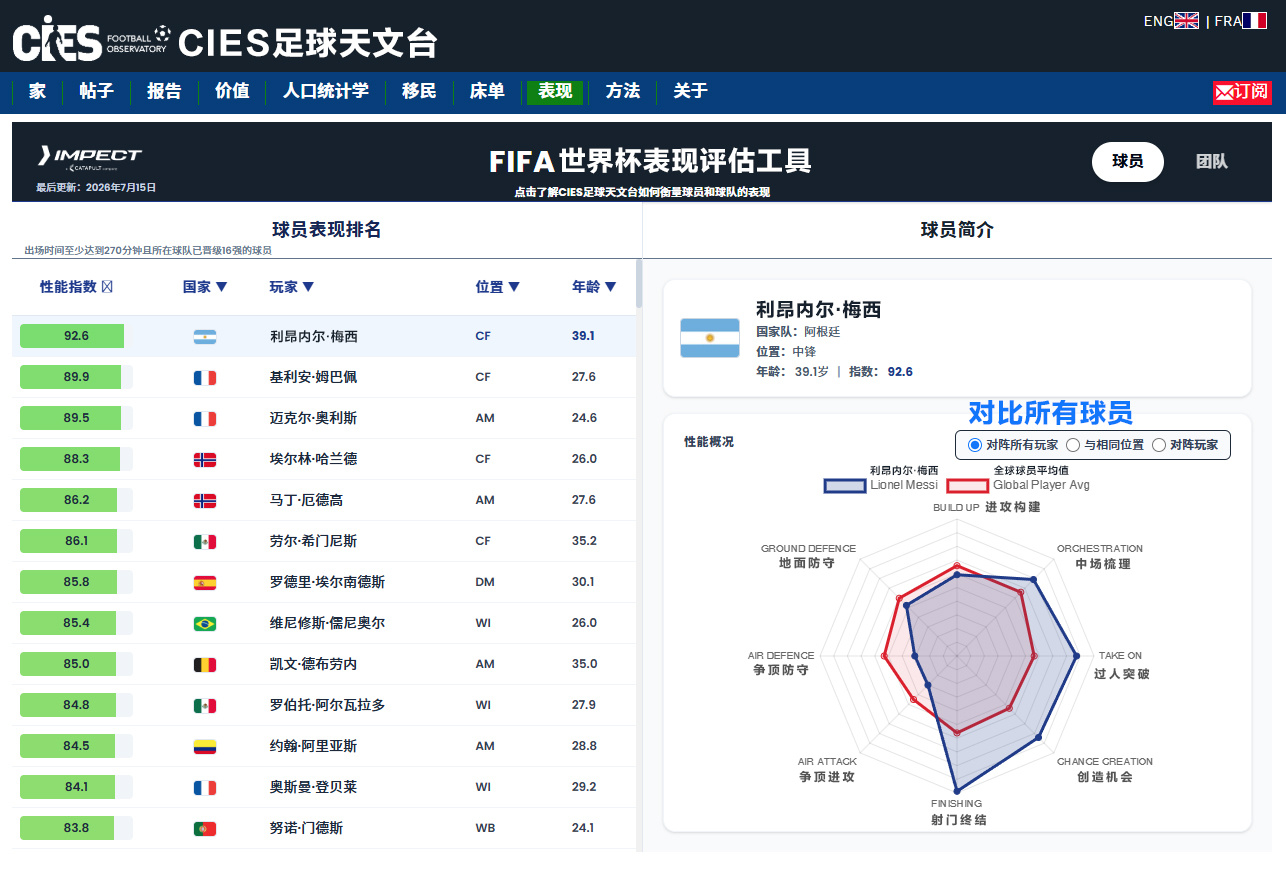The image size is (1286, 869).
Task: Click the Brazil flag beside 维尼修斯·儒尼奥尔
Action: (x=205, y=624)
